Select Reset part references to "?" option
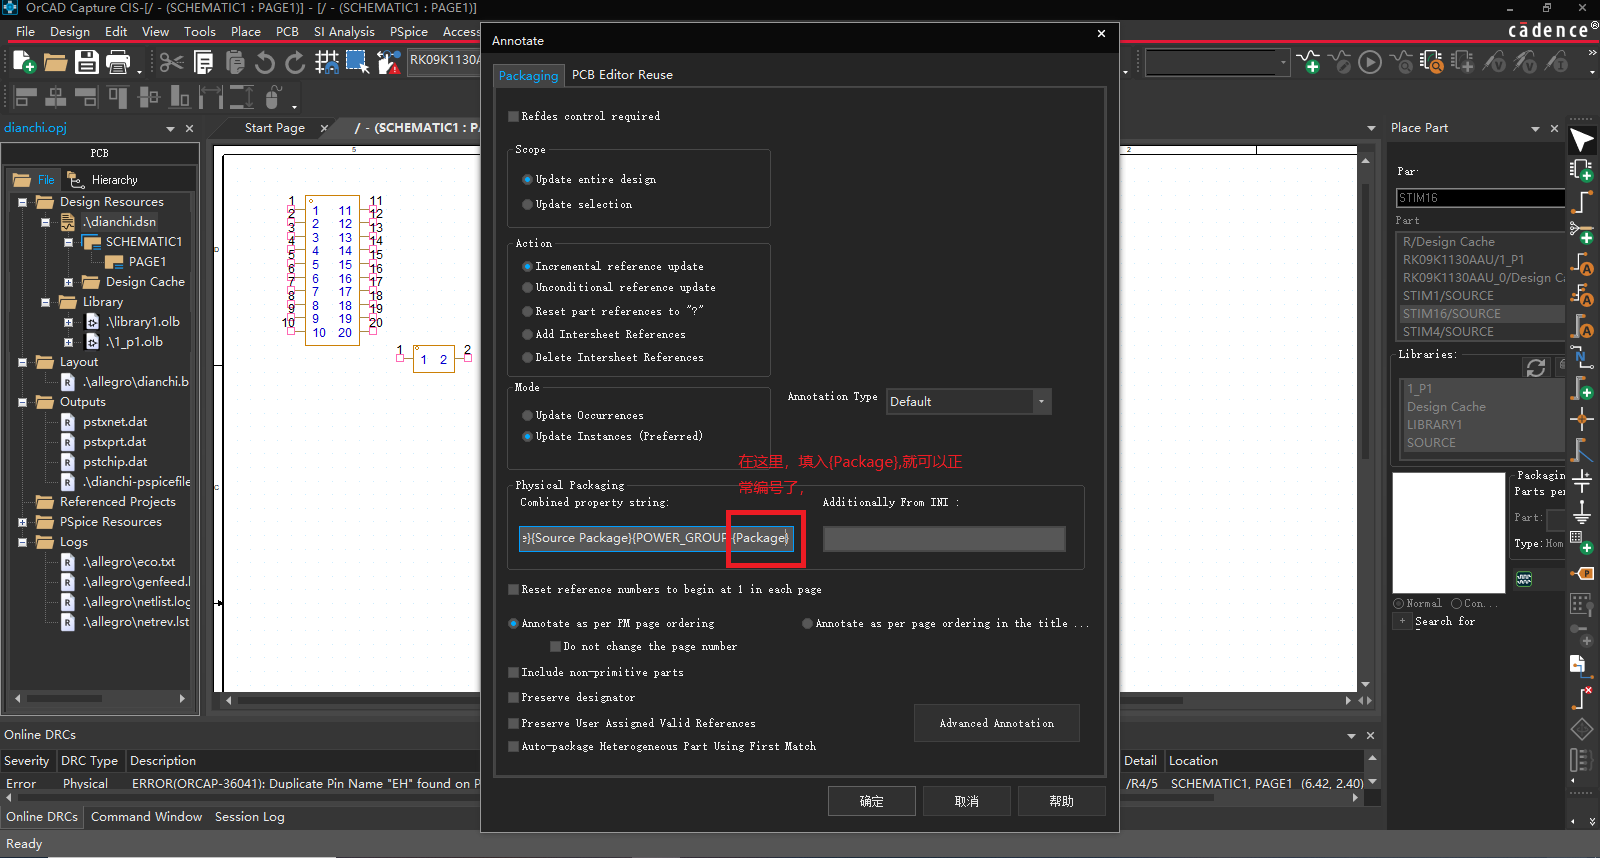The width and height of the screenshot is (1600, 858). click(527, 311)
